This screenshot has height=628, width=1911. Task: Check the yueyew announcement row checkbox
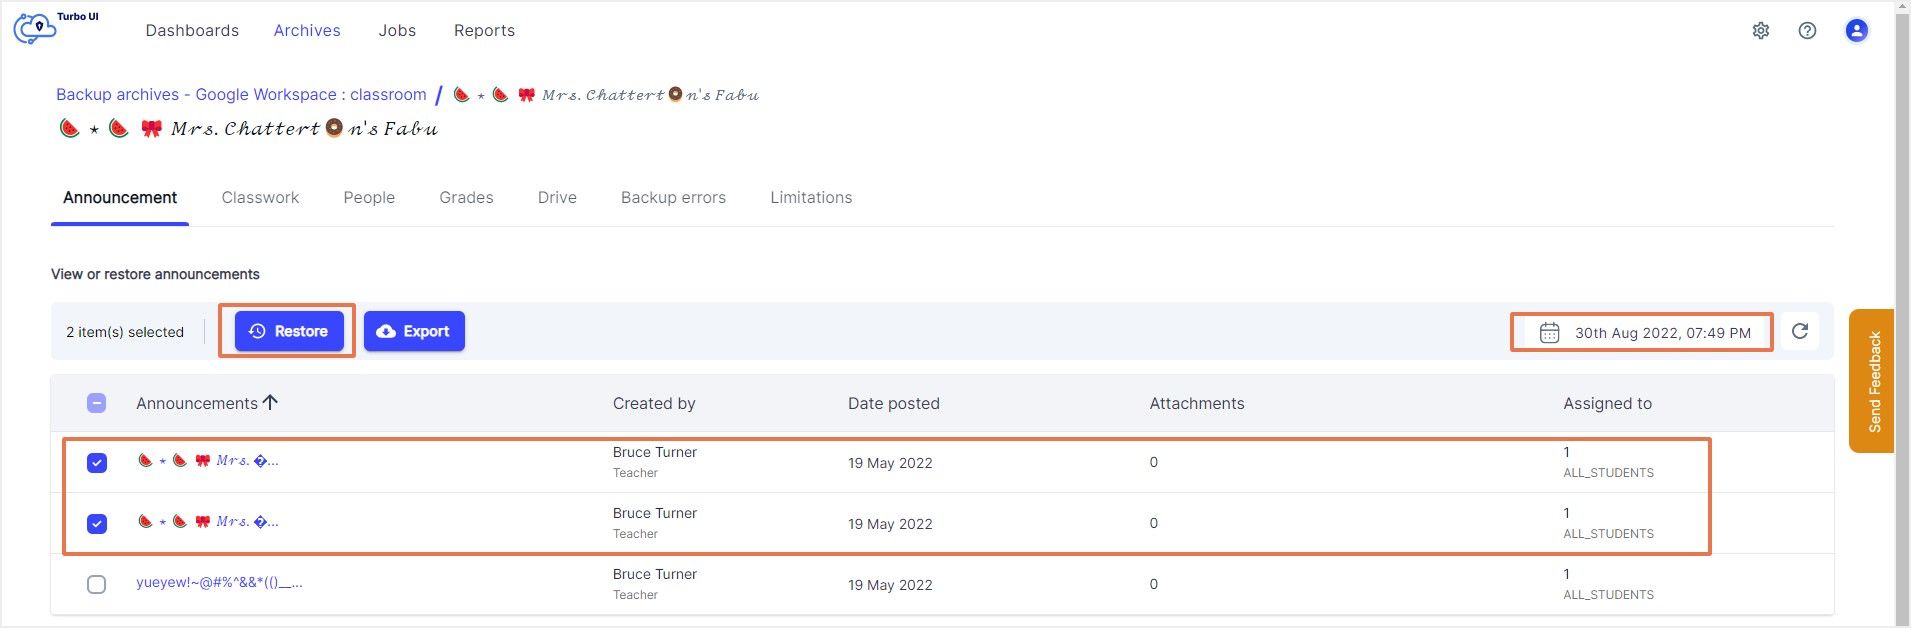tap(96, 585)
